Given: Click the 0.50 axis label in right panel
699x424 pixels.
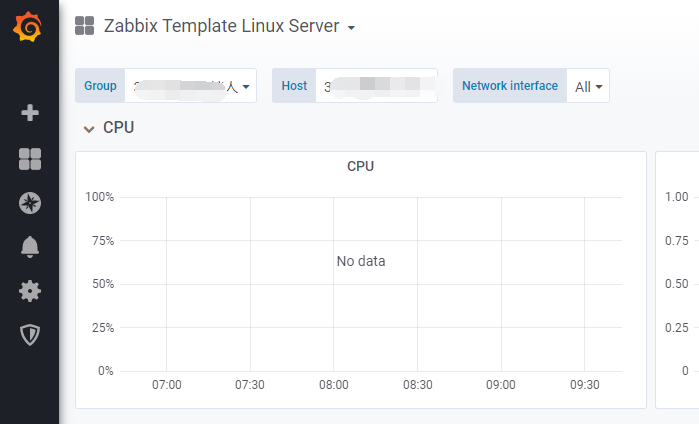Looking at the screenshot, I should click(x=677, y=284).
